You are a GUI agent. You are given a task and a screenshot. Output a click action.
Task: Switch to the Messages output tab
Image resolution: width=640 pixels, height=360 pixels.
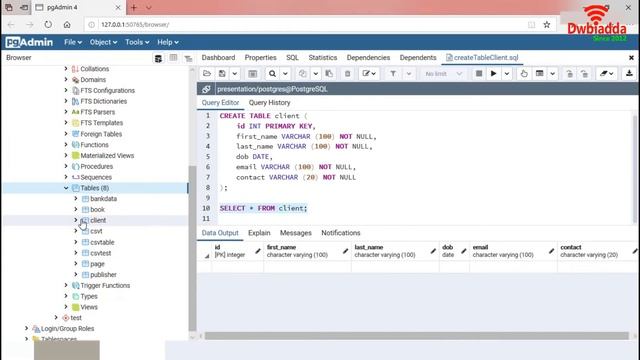click(x=296, y=233)
